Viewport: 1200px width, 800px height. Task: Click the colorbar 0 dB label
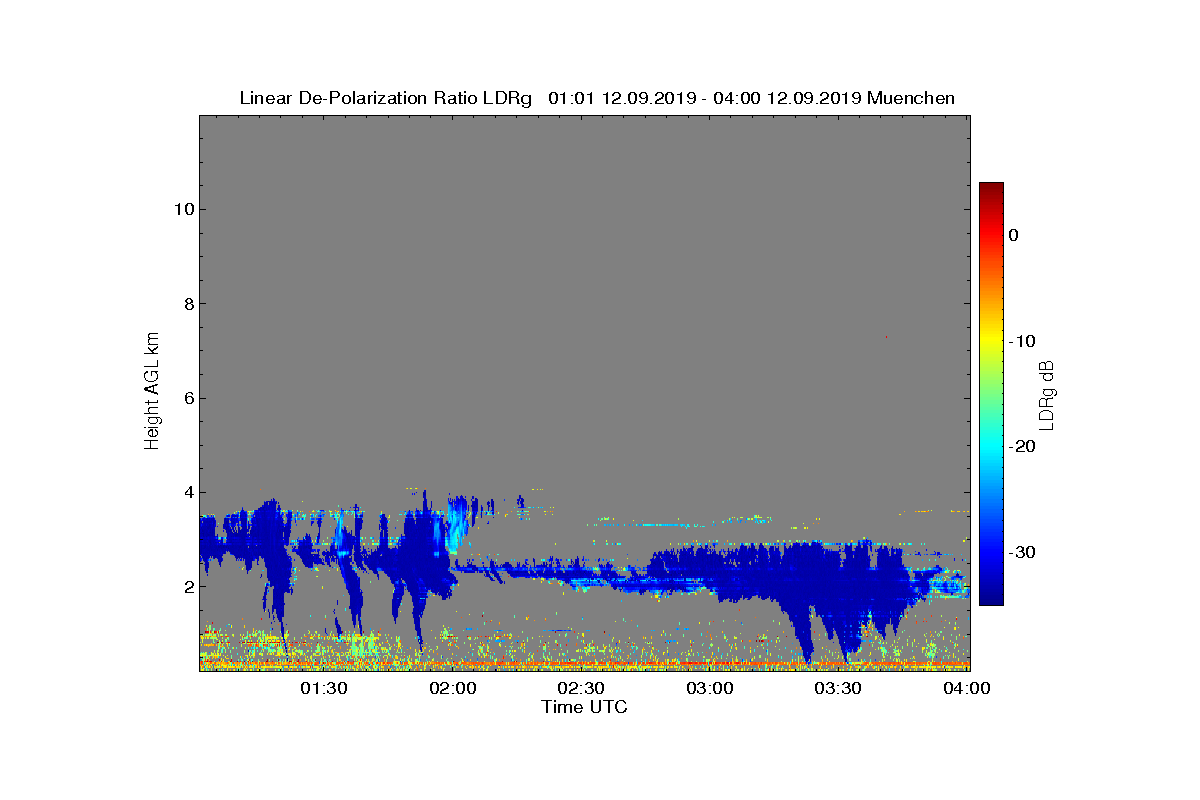pos(1013,235)
